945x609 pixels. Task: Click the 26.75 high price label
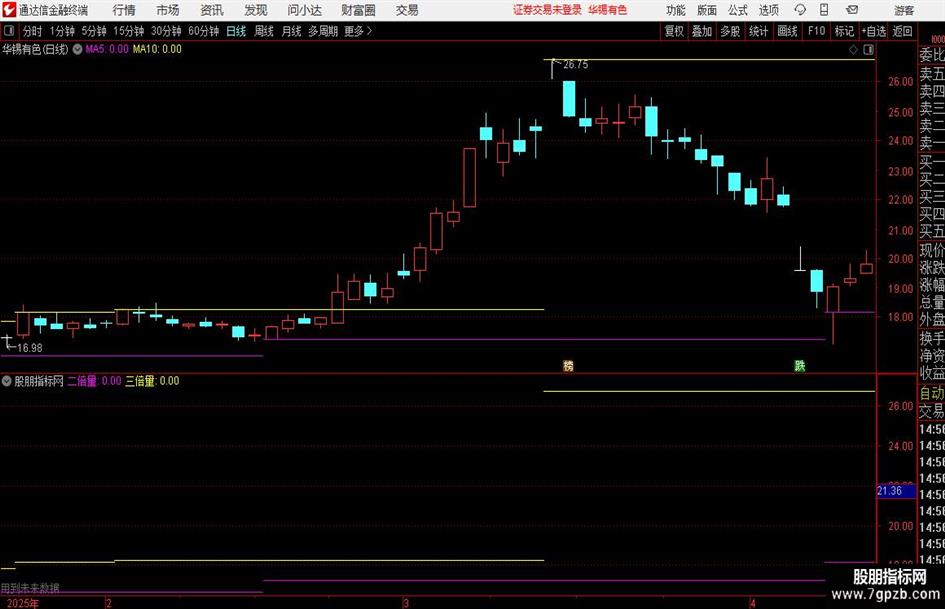(576, 65)
